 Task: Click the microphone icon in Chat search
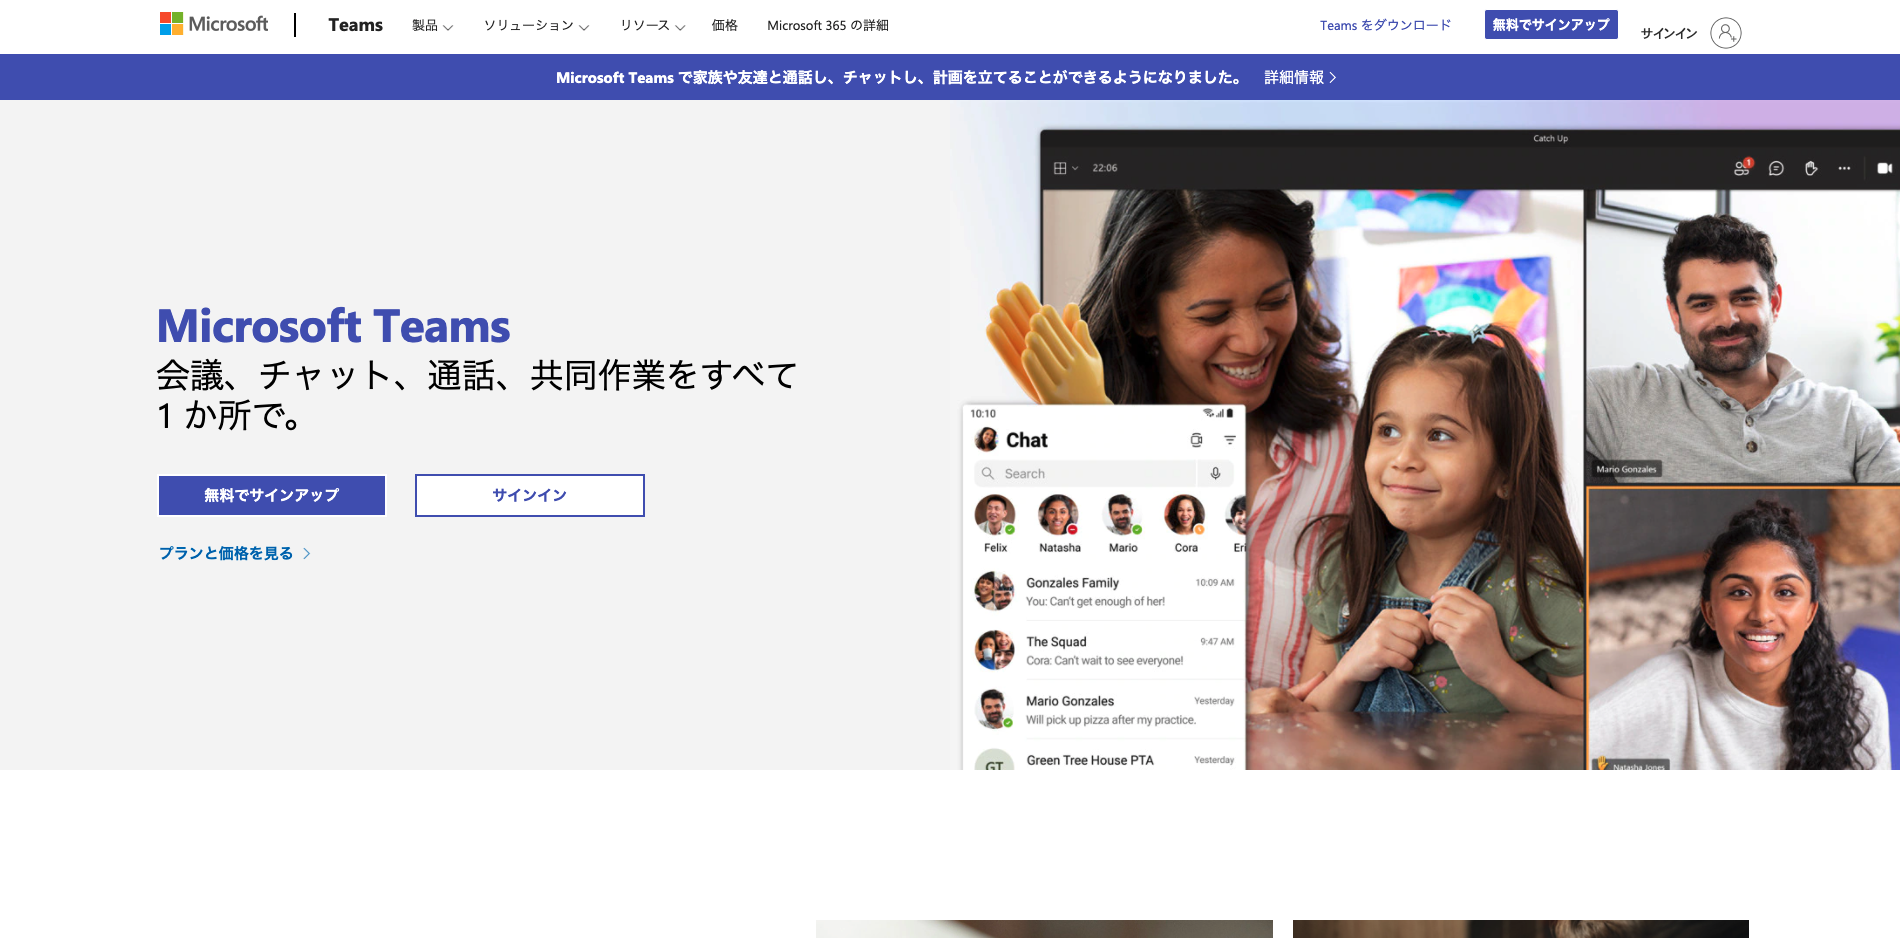(1215, 474)
